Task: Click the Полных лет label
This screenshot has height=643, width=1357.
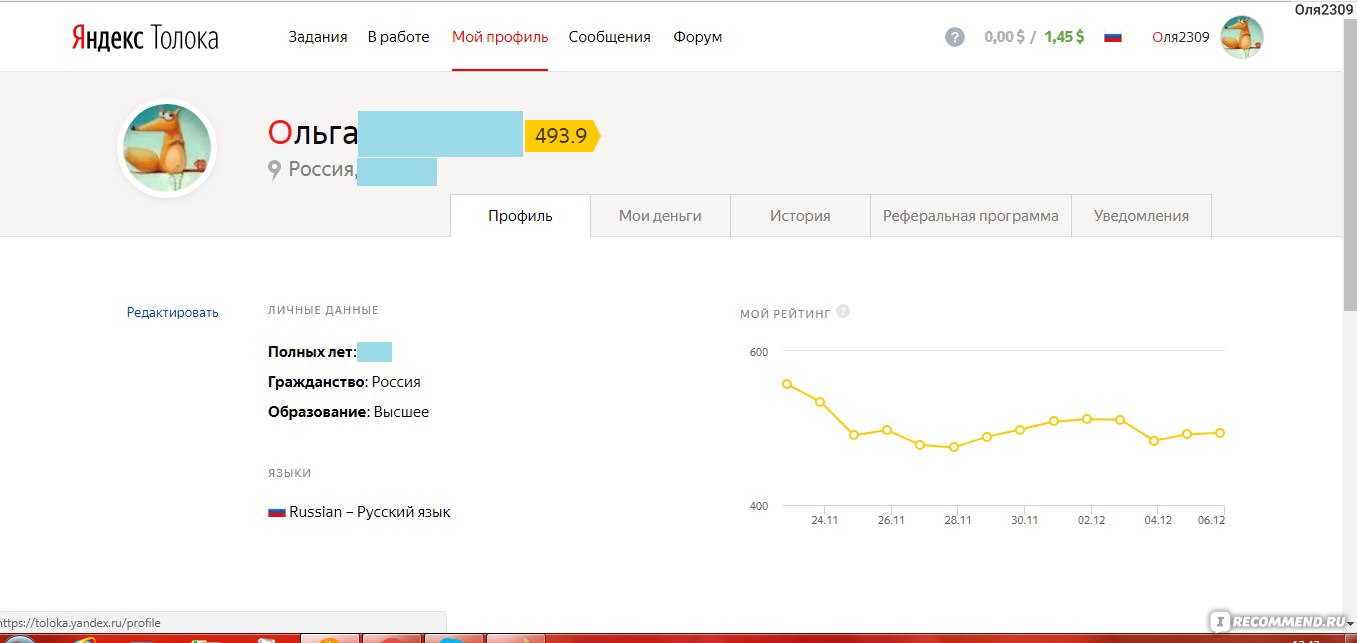Action: pyautogui.click(x=312, y=352)
